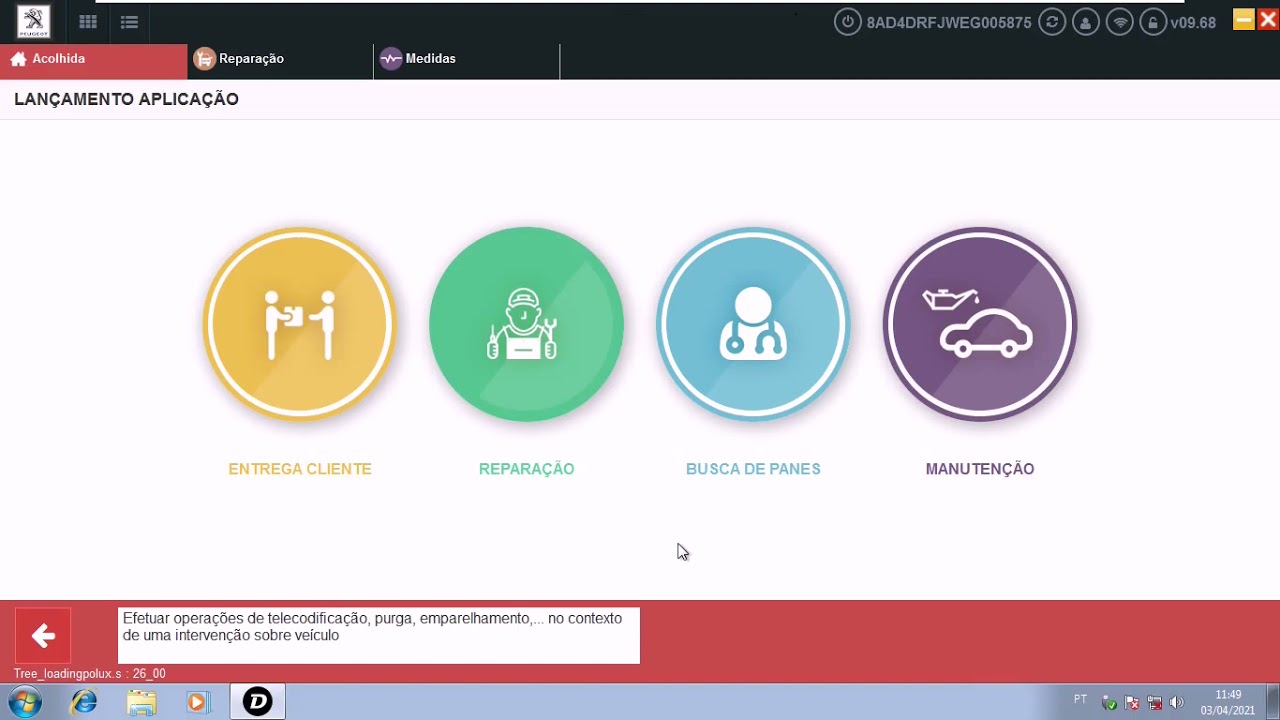Click the back arrow button
This screenshot has width=1280, height=720.
[43, 636]
